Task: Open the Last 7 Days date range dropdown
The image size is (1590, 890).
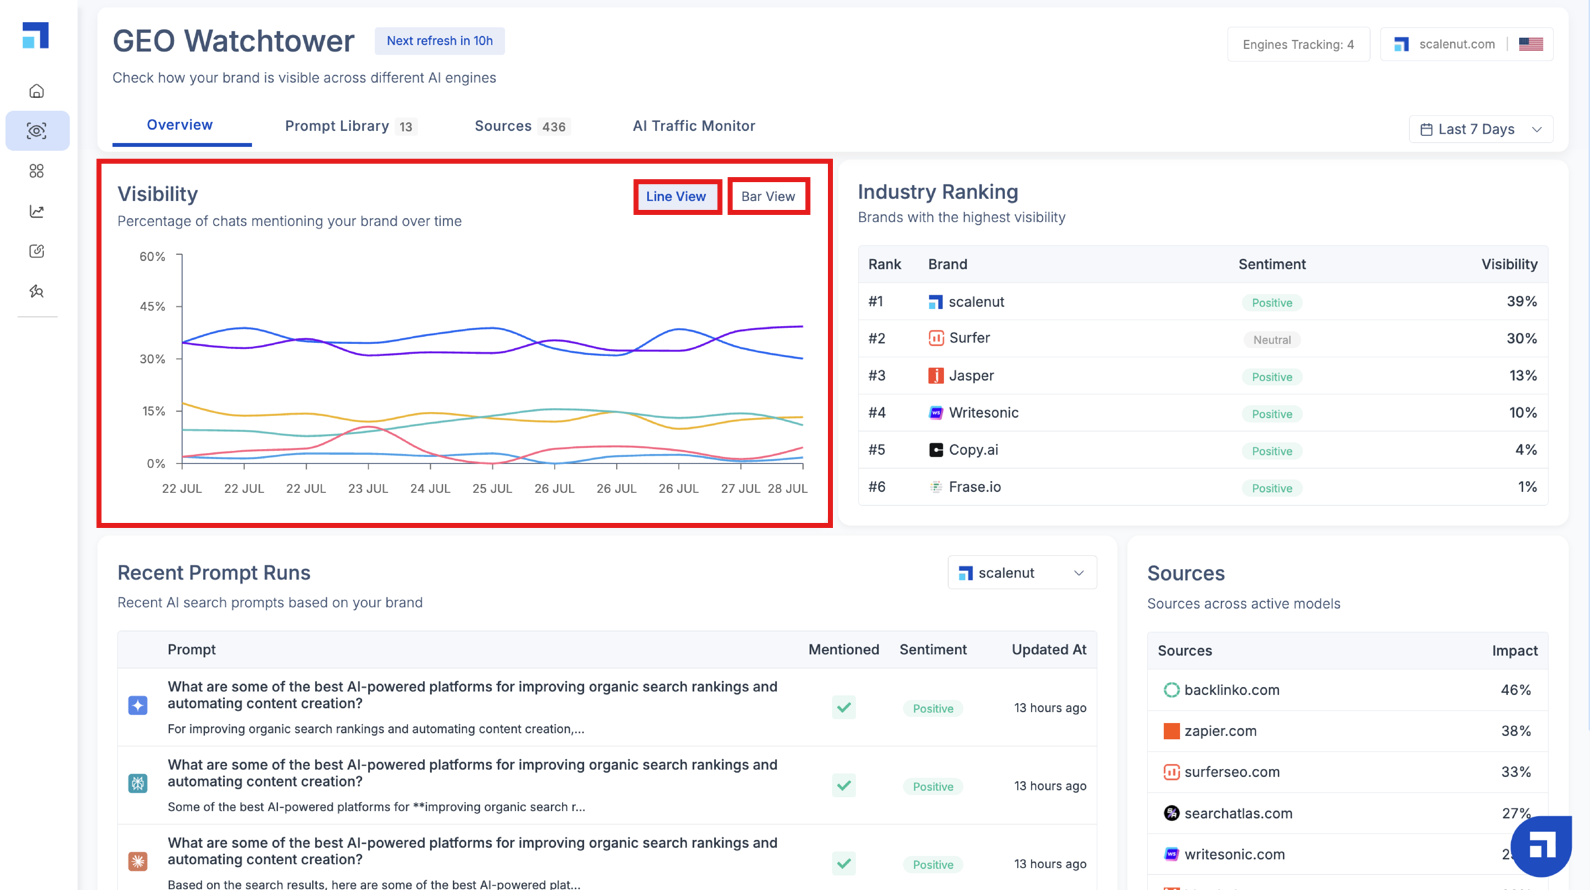Action: coord(1481,129)
